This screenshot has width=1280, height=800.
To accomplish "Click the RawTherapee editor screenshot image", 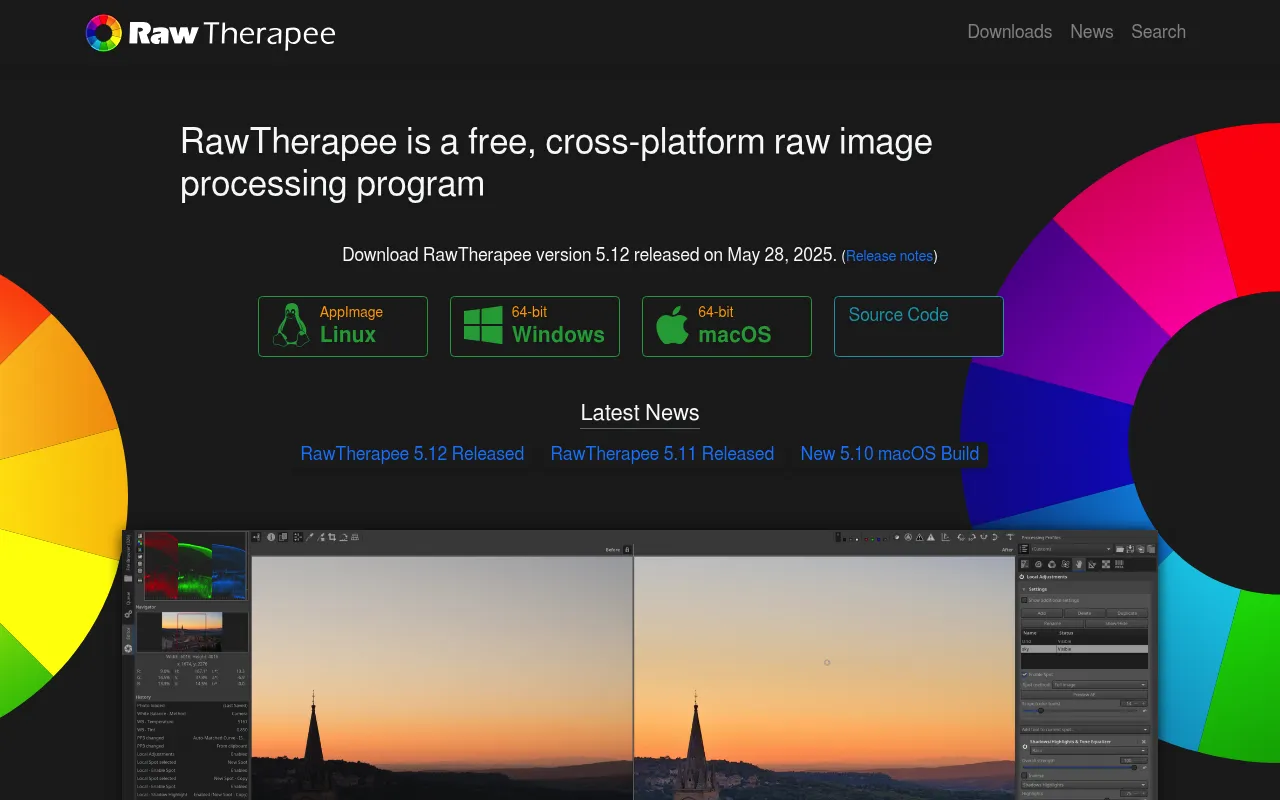I will click(640, 665).
